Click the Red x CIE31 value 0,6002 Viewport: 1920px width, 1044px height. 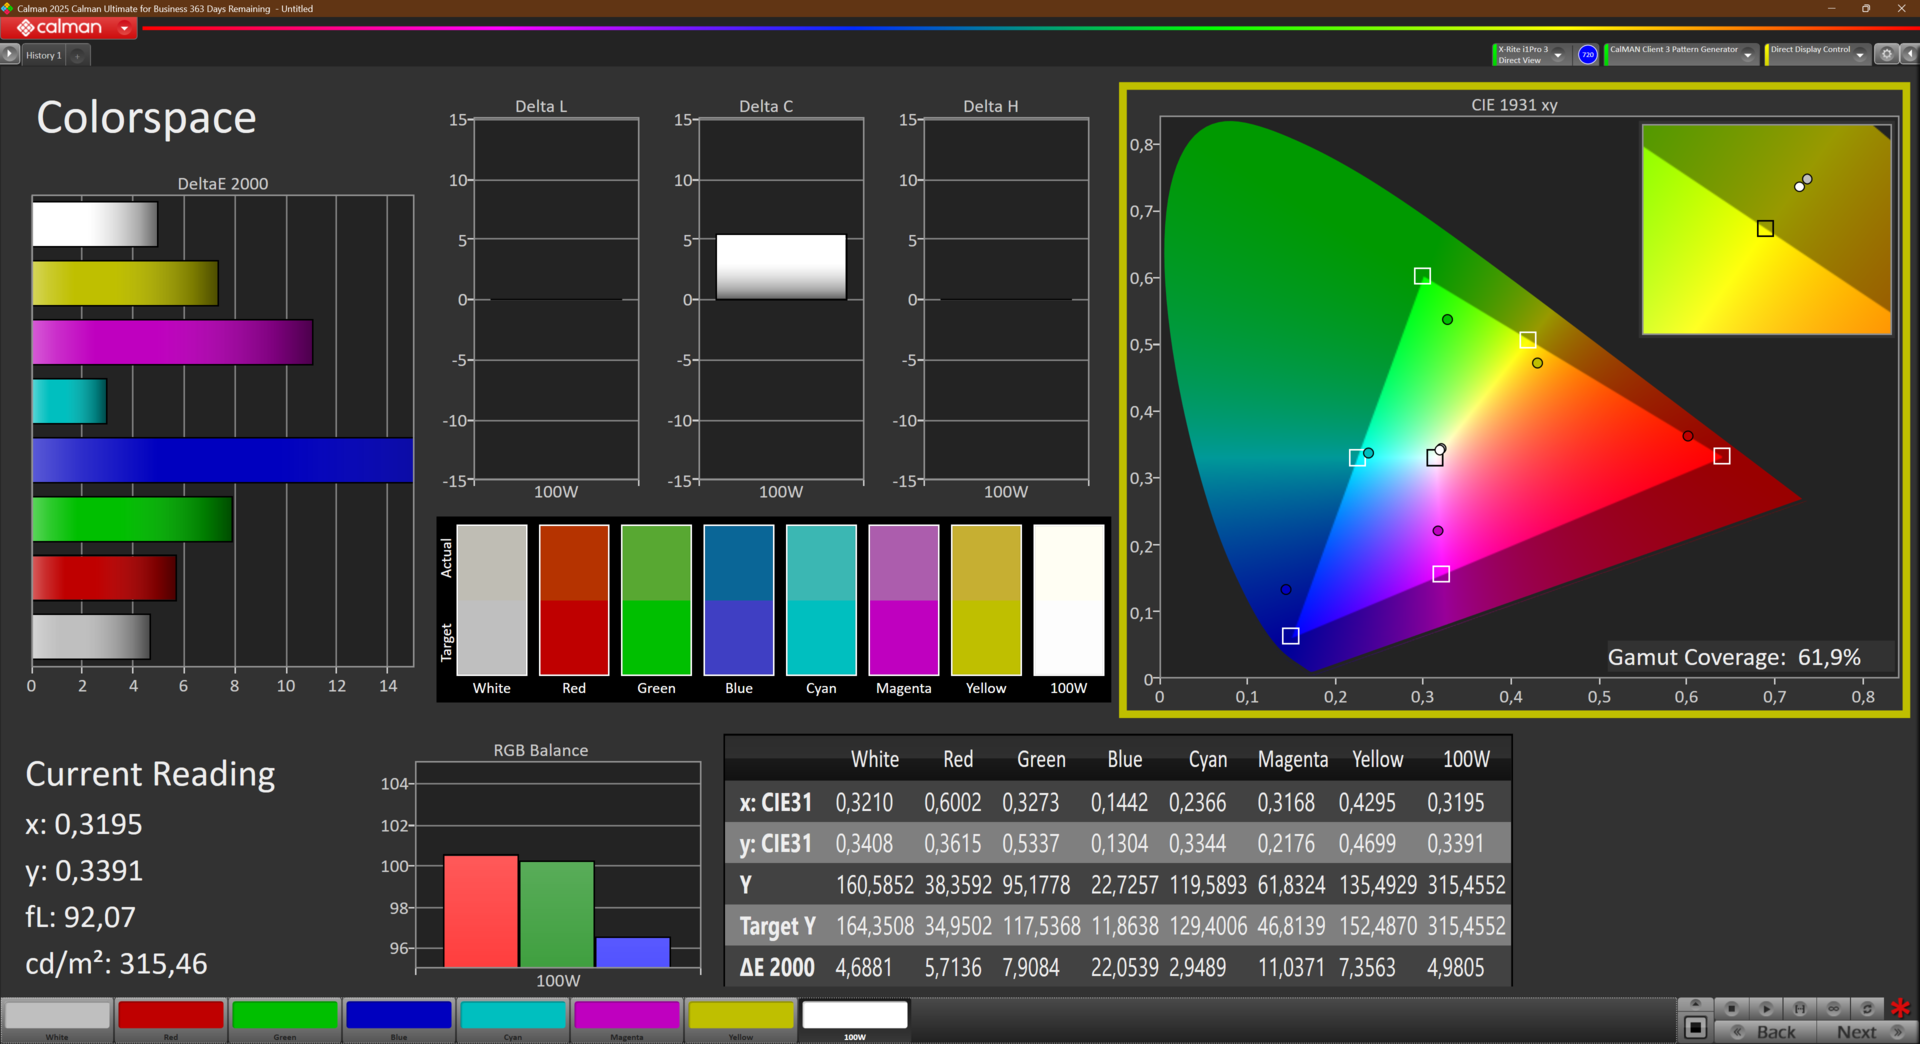click(x=953, y=802)
